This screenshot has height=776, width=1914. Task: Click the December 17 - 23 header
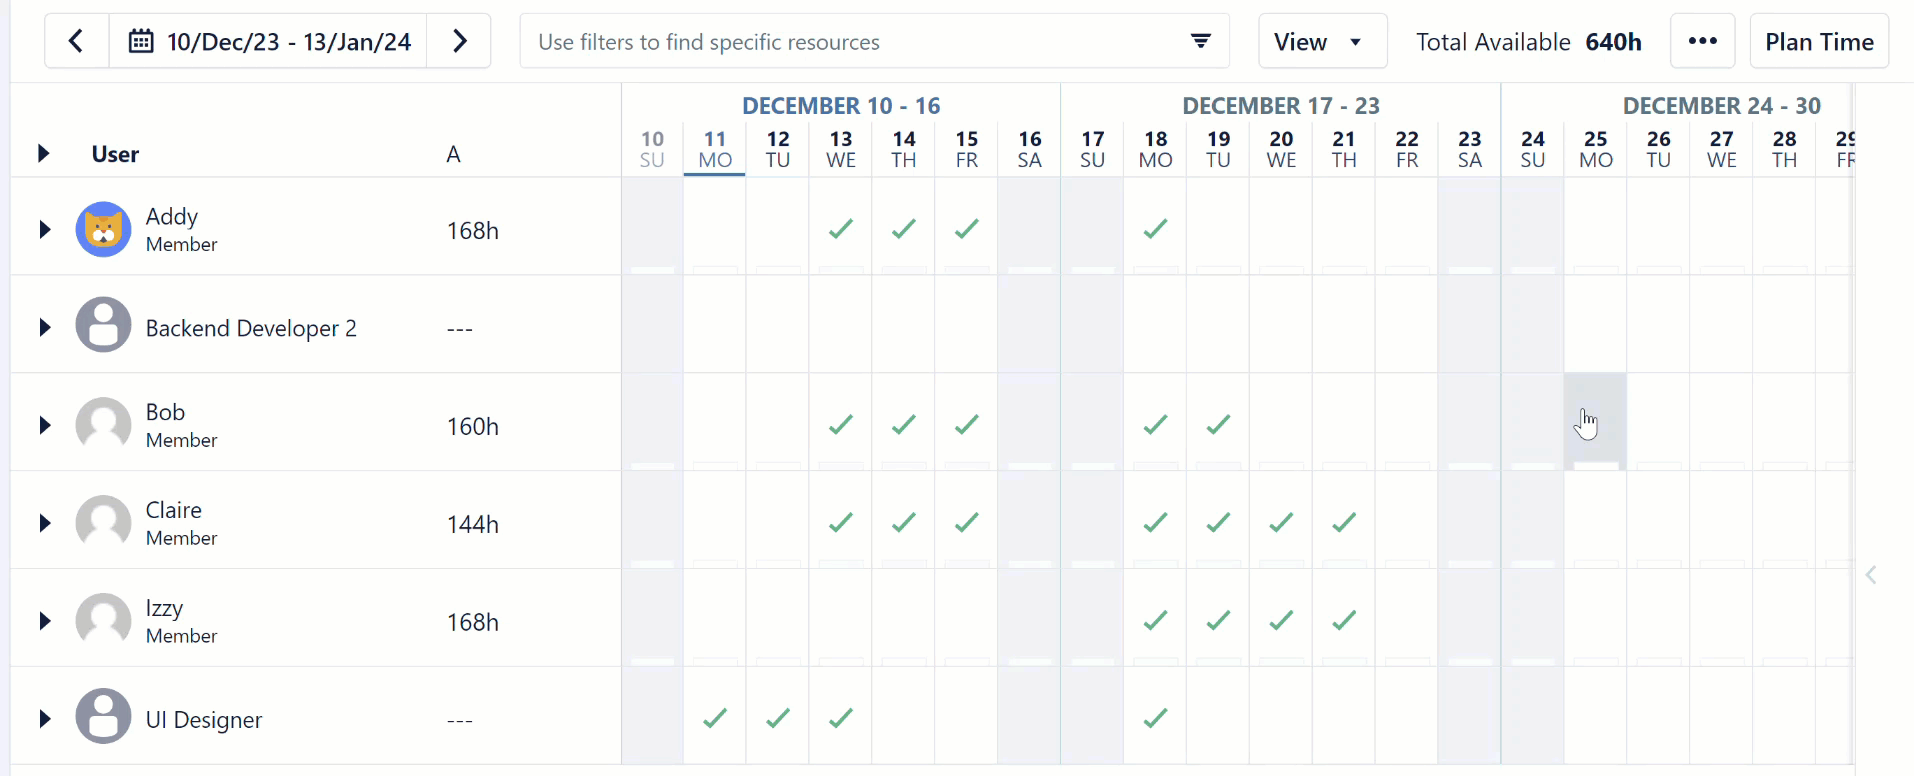click(x=1281, y=105)
